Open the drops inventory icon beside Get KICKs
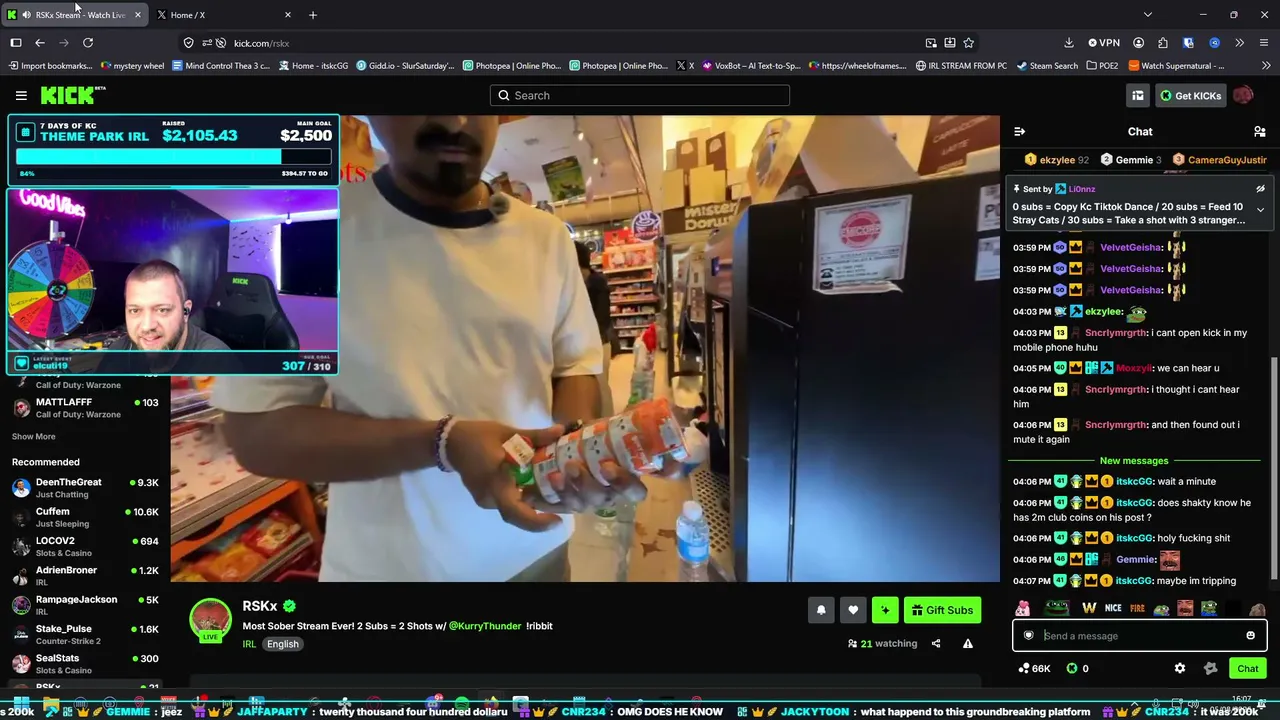The image size is (1280, 720). point(1138,95)
